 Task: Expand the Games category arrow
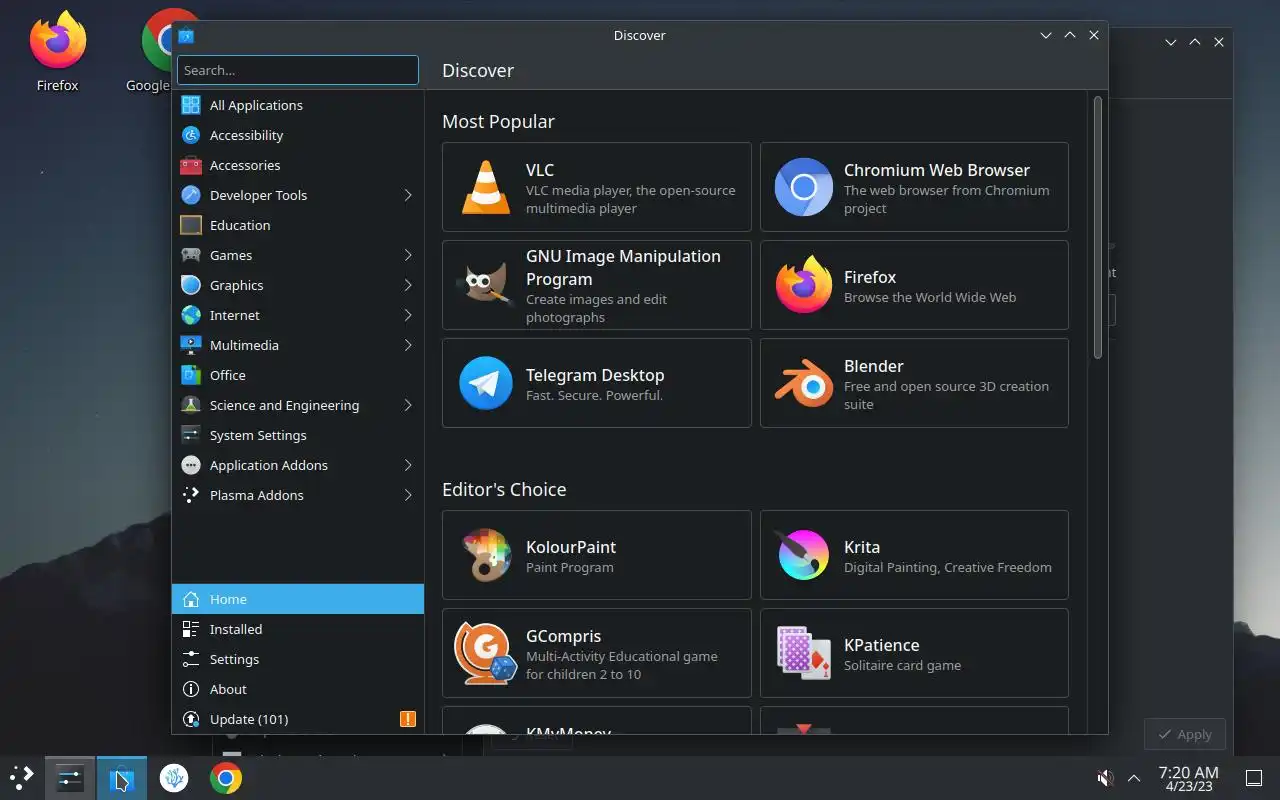pyautogui.click(x=408, y=255)
